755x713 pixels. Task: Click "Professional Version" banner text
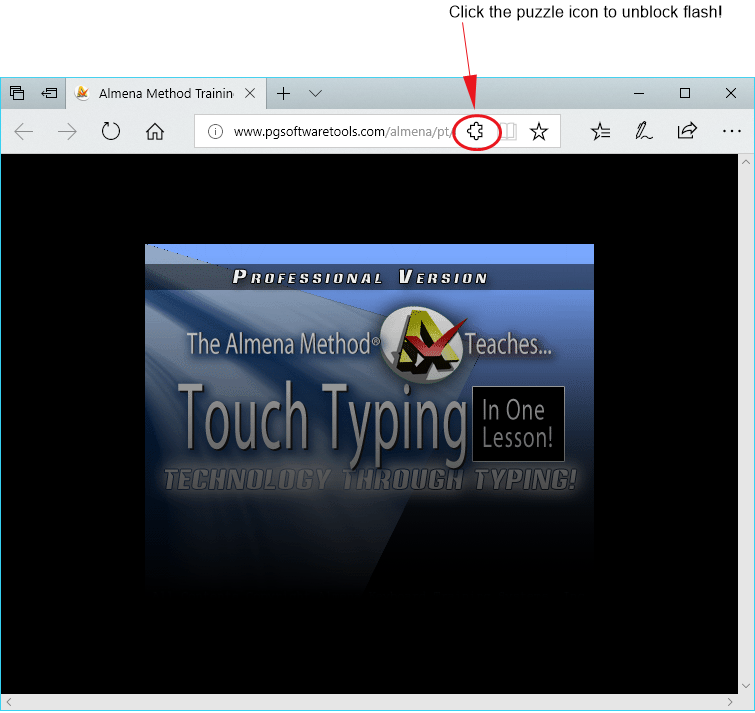pos(360,277)
